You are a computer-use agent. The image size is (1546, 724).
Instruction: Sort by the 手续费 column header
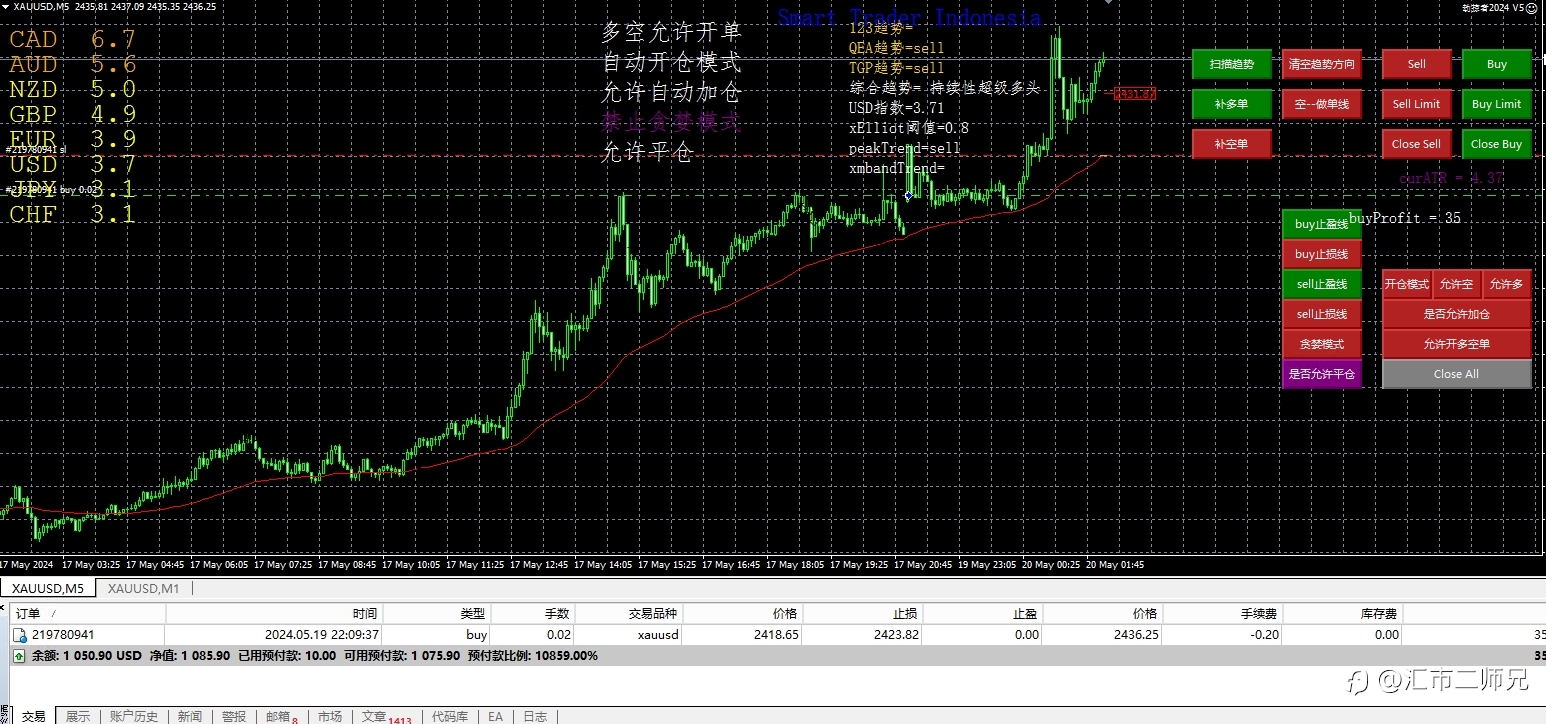click(1223, 613)
